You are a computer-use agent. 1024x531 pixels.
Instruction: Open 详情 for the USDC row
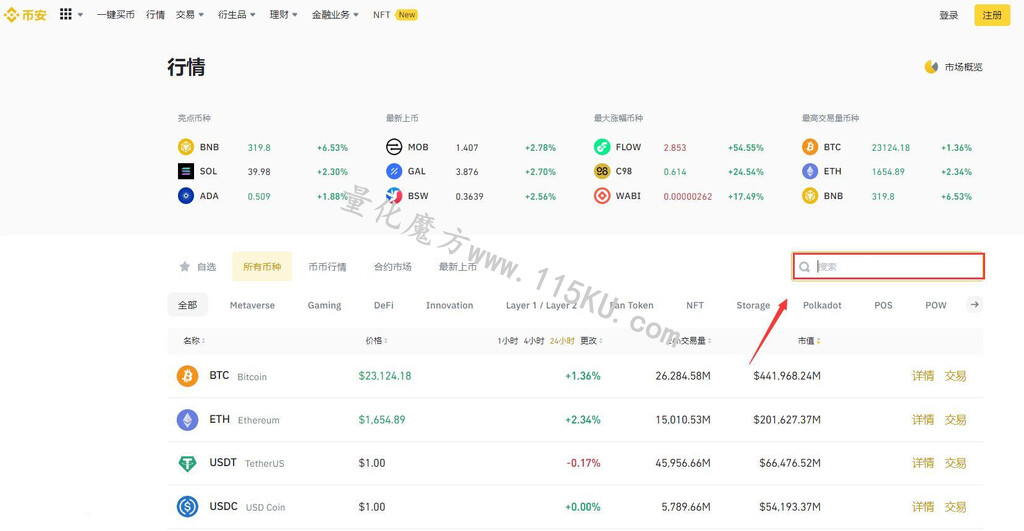click(923, 506)
